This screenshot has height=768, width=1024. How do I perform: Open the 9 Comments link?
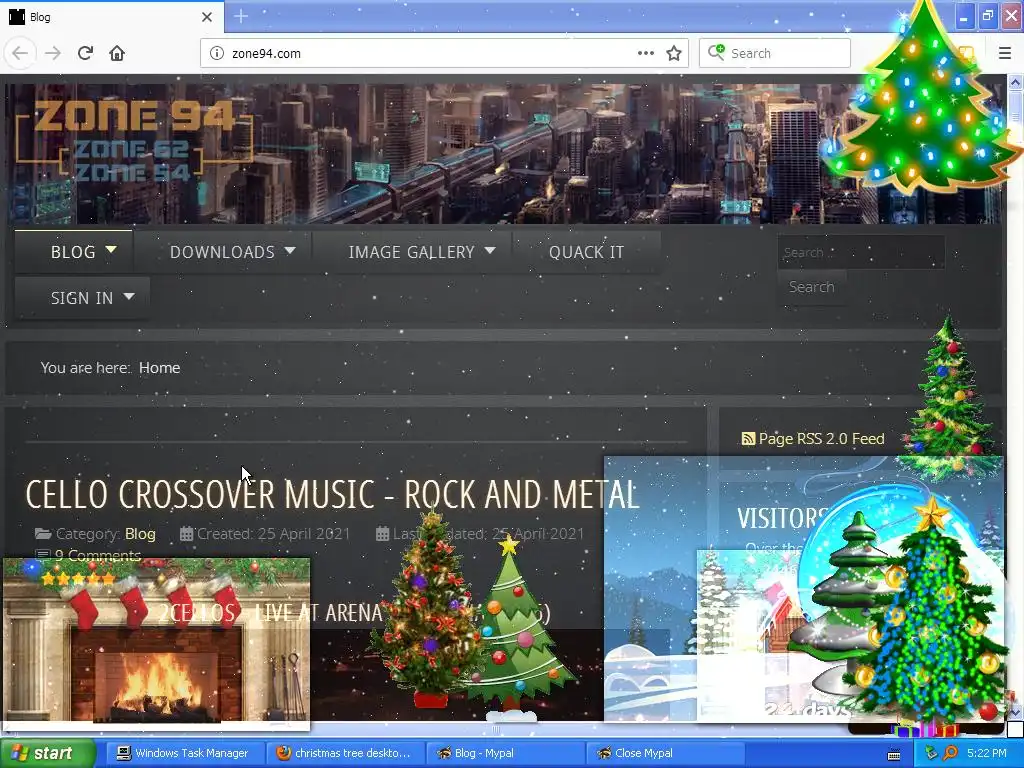tap(97, 555)
